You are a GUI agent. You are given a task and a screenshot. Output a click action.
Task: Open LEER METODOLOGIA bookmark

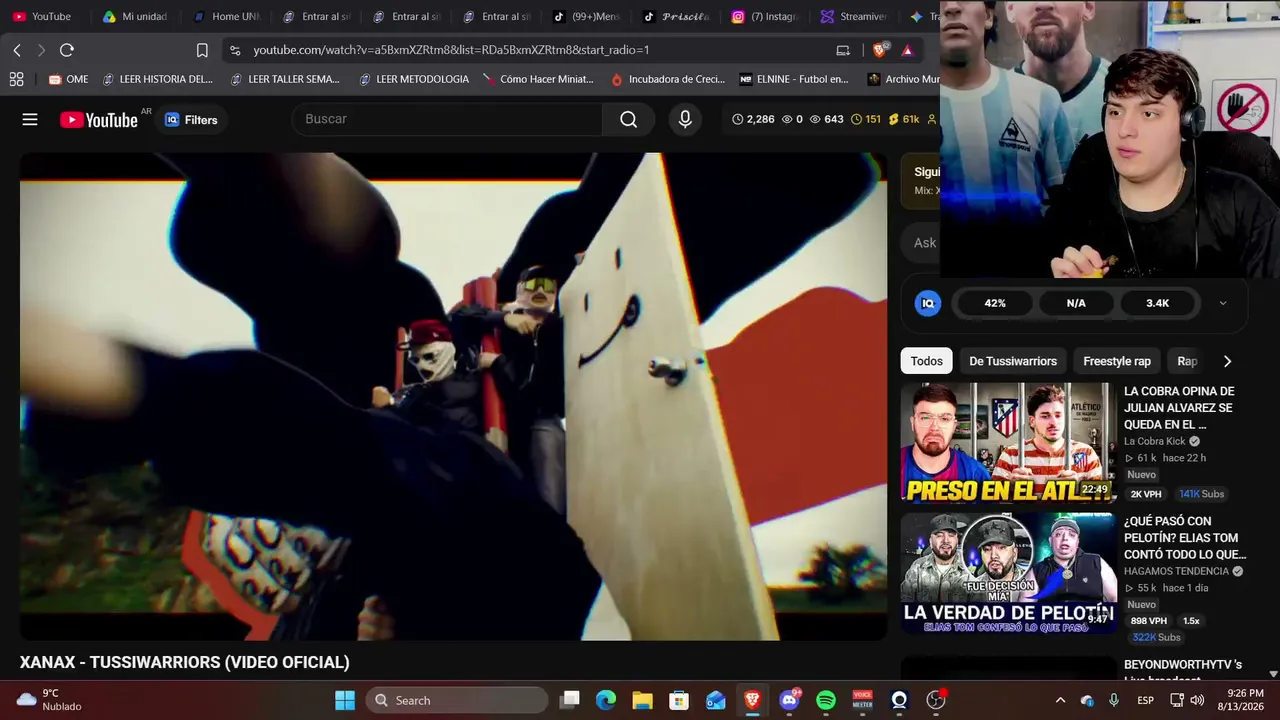click(413, 79)
